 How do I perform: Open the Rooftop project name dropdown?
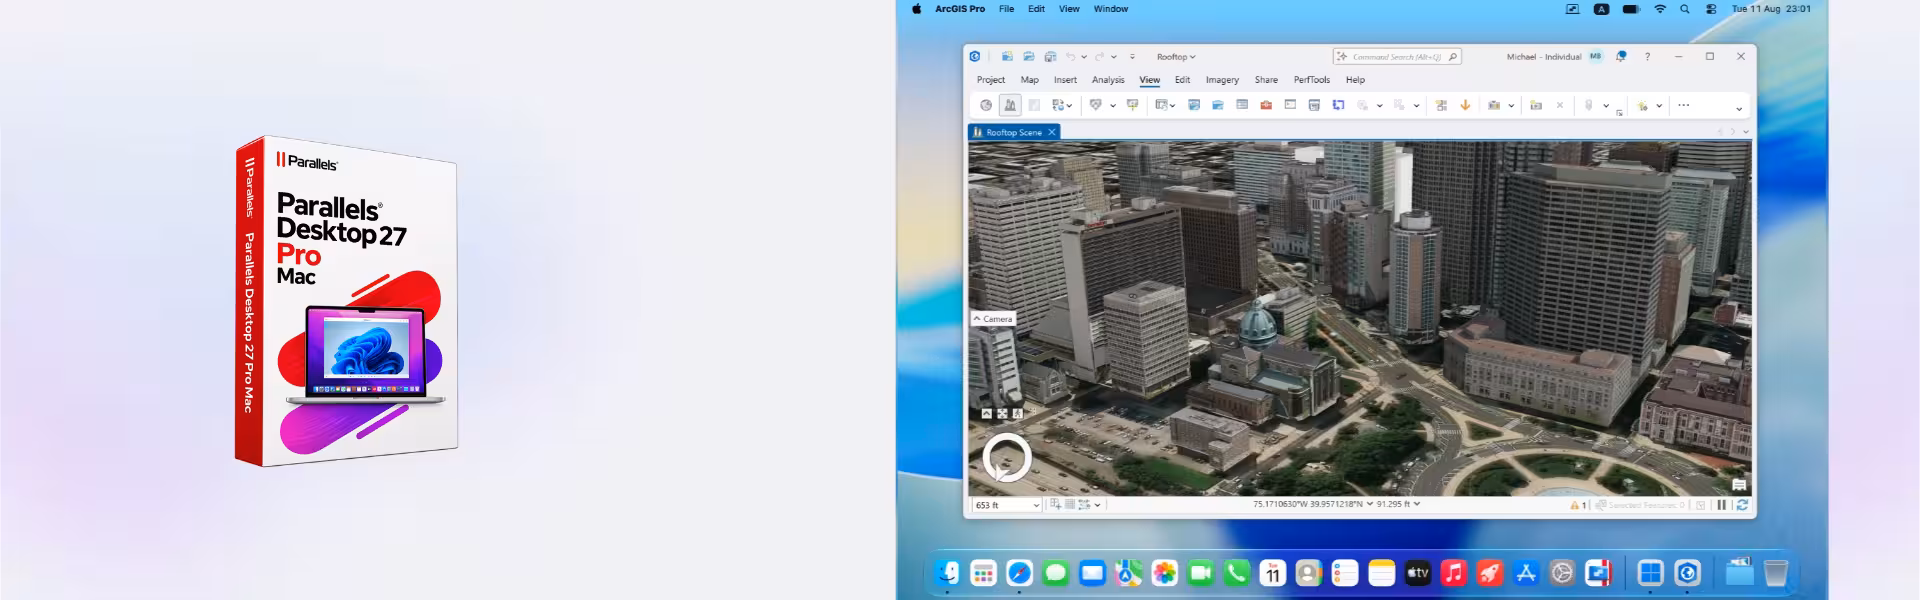pos(1176,57)
